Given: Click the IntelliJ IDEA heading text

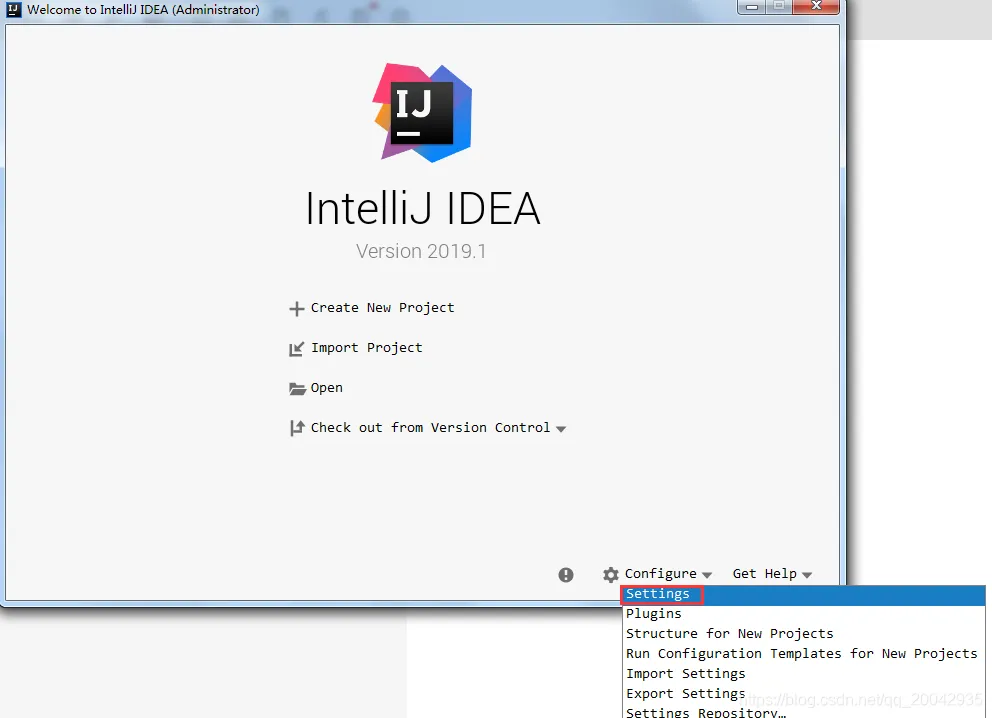Looking at the screenshot, I should pyautogui.click(x=423, y=208).
